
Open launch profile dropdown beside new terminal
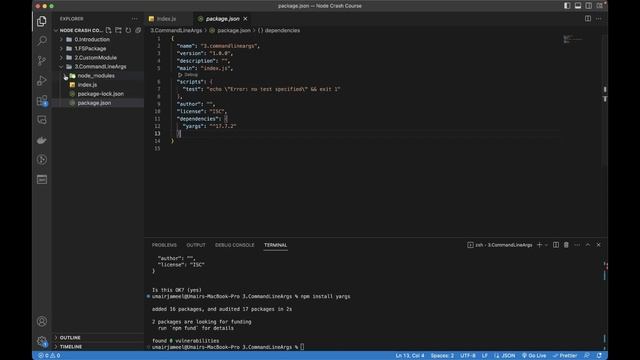[547, 245]
